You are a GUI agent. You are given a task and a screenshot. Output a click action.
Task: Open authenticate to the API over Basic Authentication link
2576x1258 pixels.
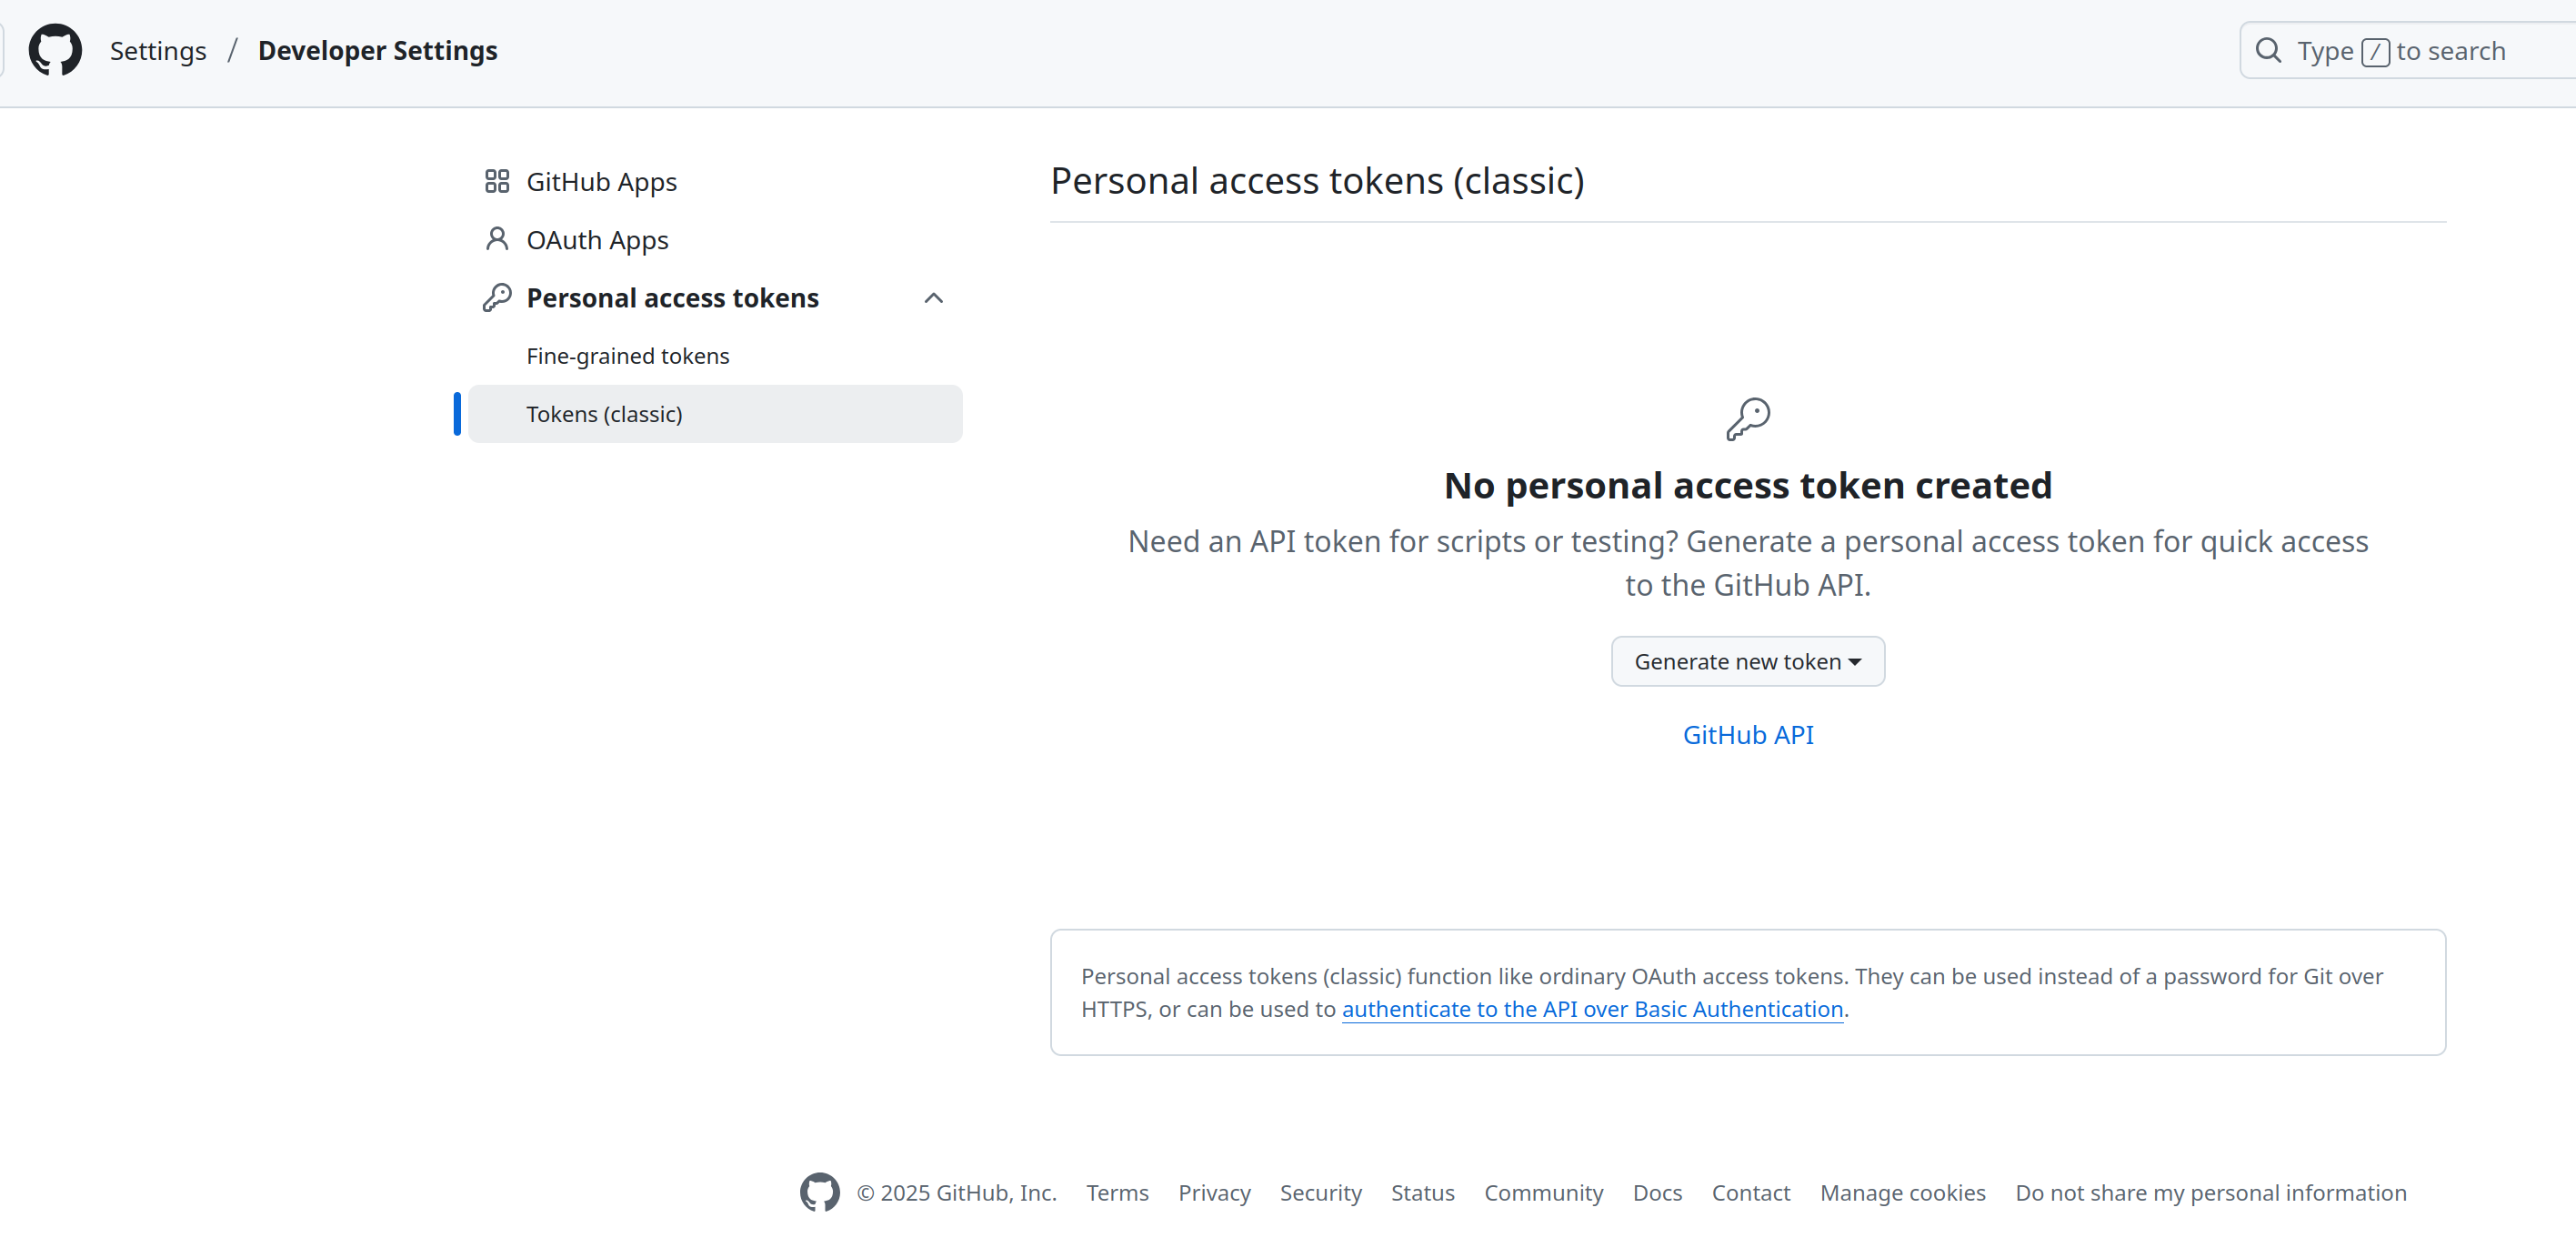coord(1592,1009)
